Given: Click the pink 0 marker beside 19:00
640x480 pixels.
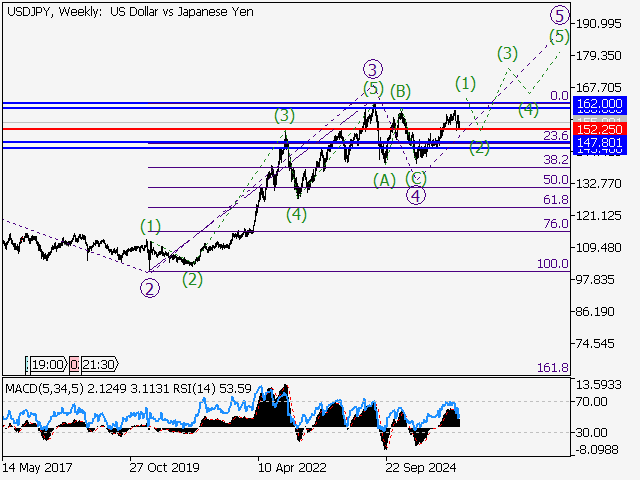Looking at the screenshot, I should point(74,365).
